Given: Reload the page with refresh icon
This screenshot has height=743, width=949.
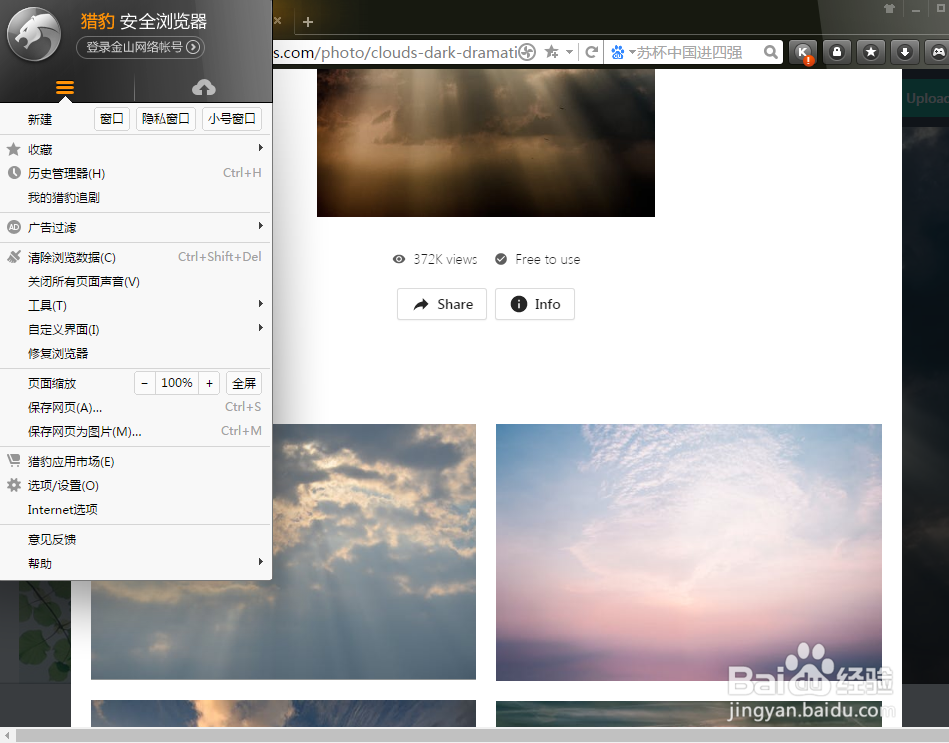Looking at the screenshot, I should point(592,53).
